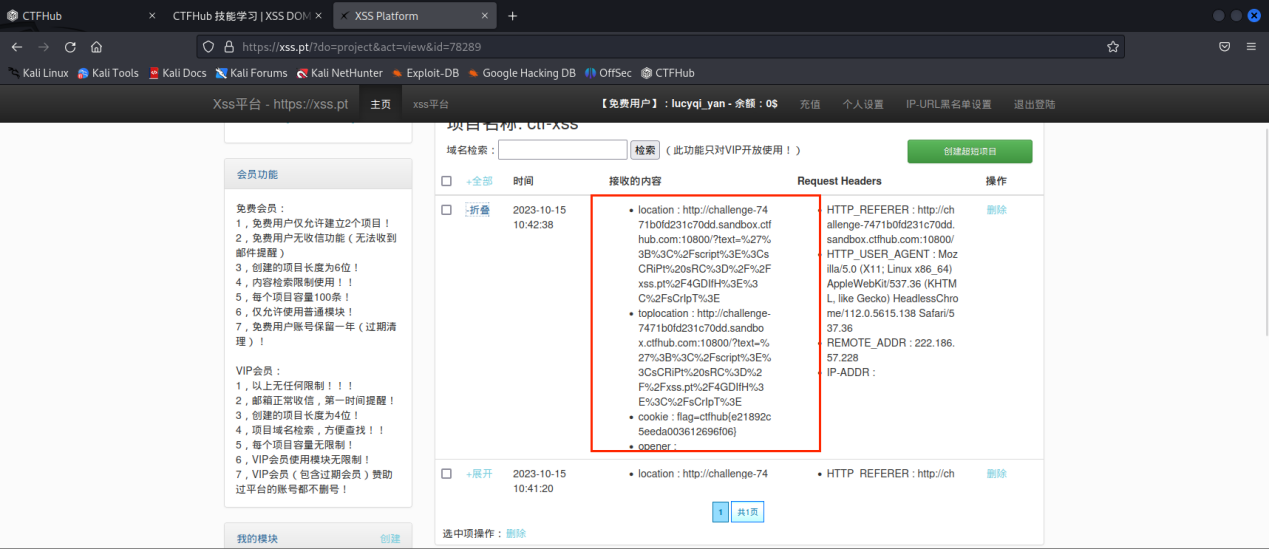Click the 检索 search button

645,150
